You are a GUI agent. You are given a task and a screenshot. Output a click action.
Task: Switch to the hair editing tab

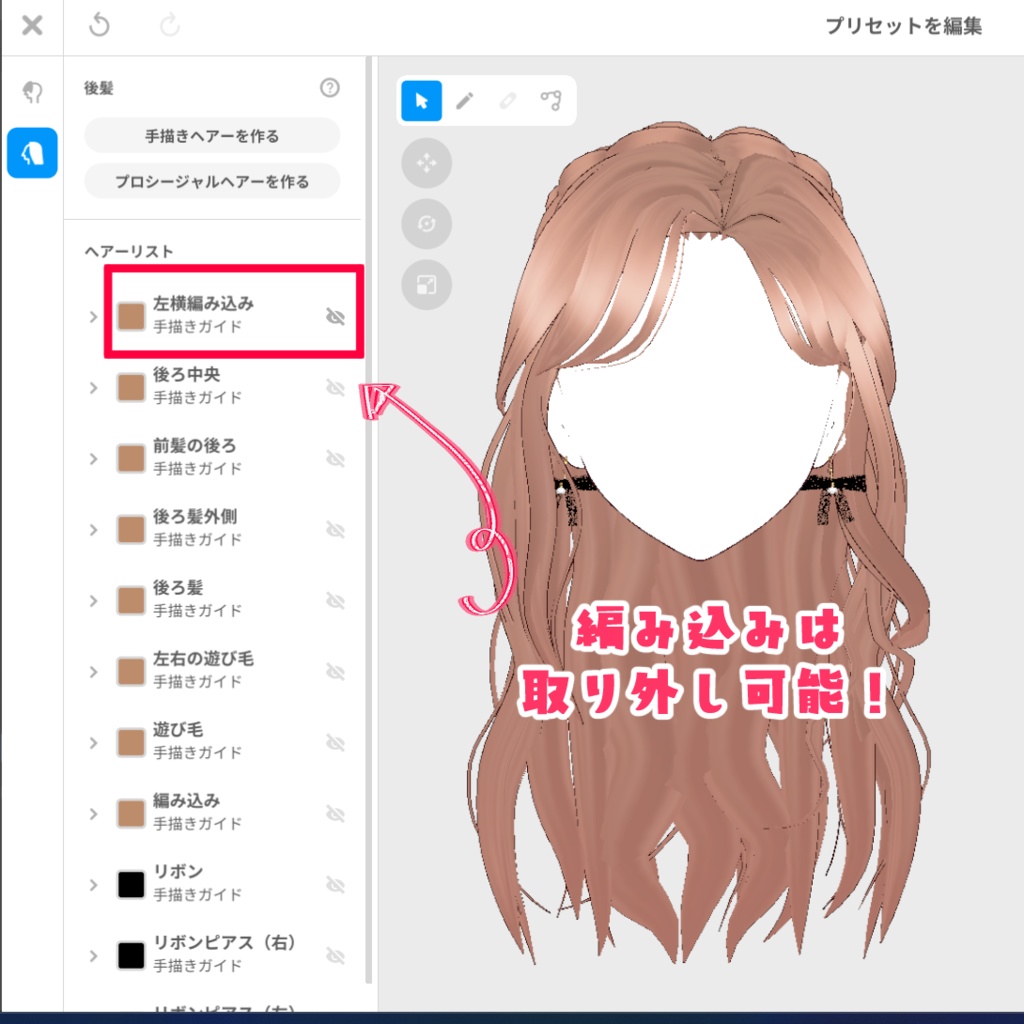32,152
